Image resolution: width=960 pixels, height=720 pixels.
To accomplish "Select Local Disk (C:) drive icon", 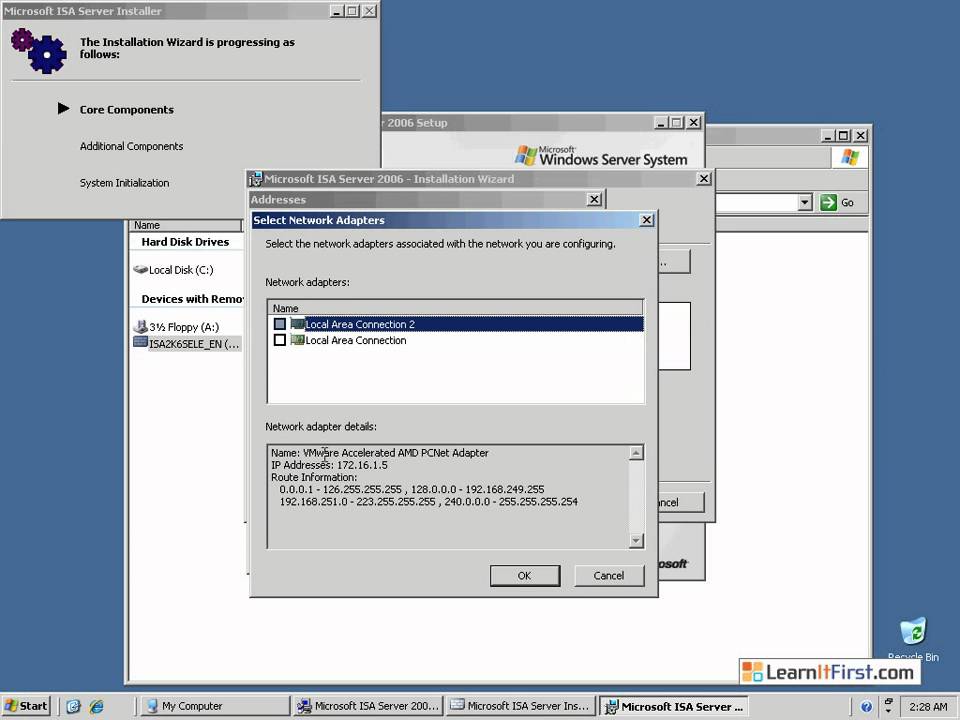I will coord(141,269).
